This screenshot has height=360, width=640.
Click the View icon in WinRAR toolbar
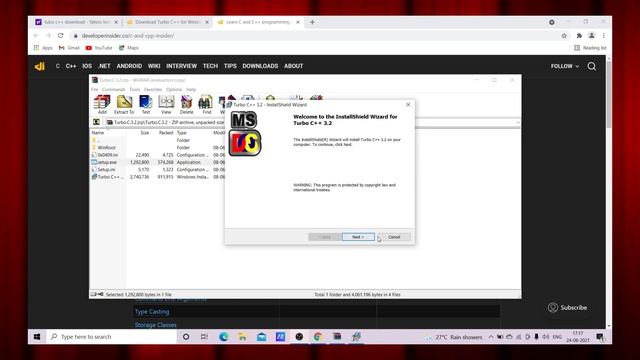click(166, 104)
